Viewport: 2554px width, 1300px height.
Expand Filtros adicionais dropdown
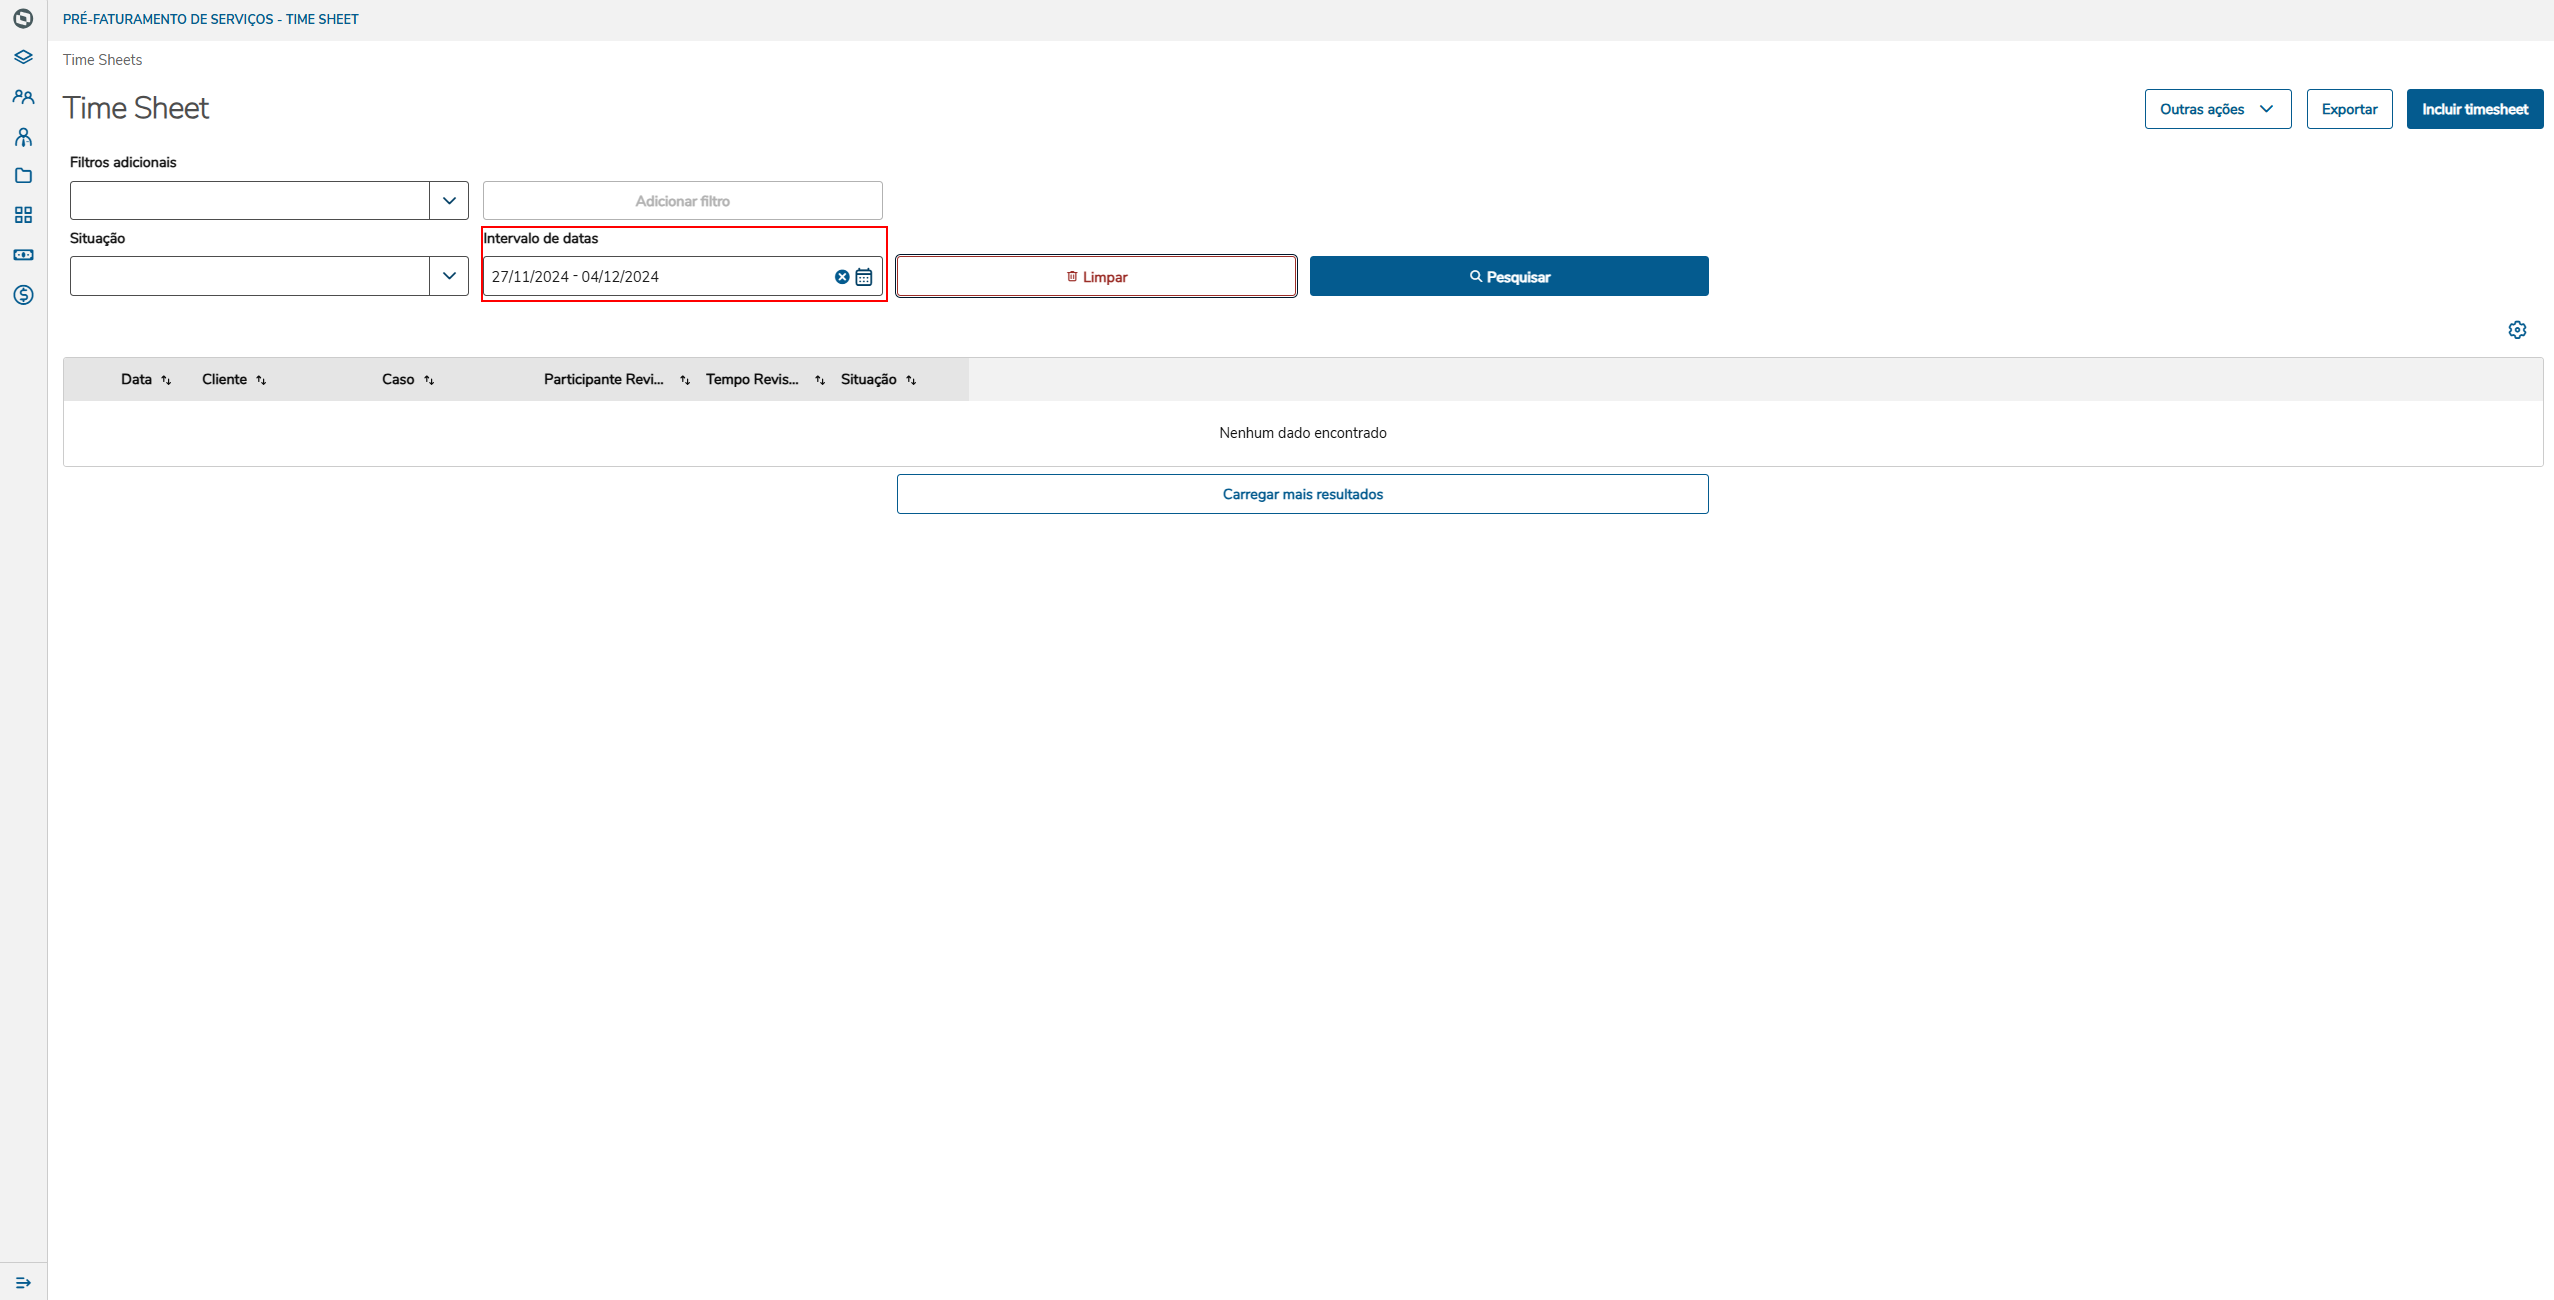pos(449,201)
